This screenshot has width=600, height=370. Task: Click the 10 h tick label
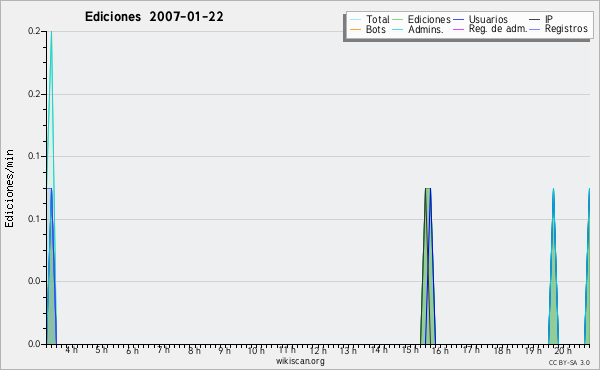click(x=256, y=350)
